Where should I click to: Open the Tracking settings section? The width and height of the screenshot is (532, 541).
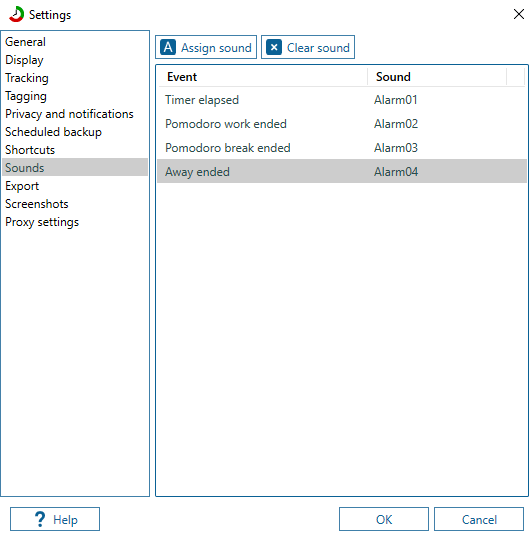[x=27, y=78]
